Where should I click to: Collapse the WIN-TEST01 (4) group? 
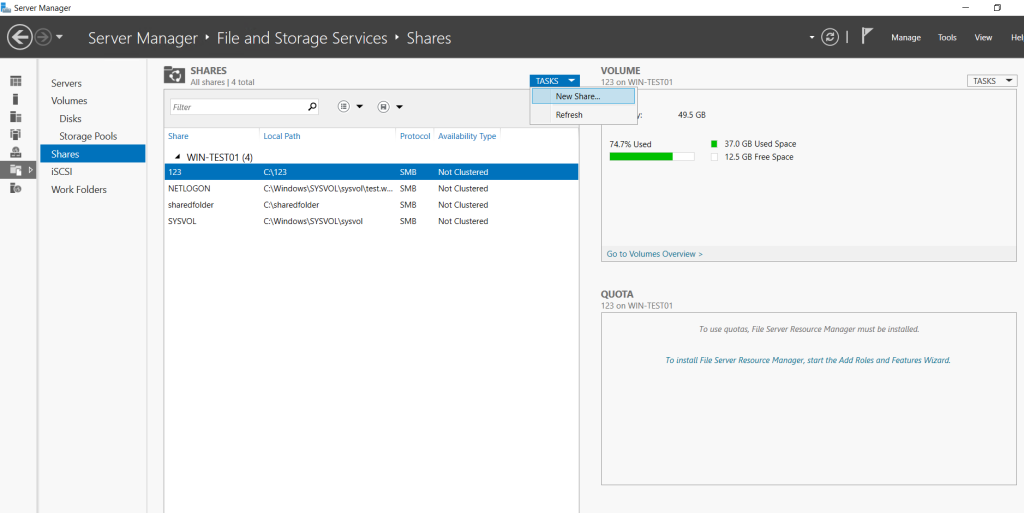[178, 157]
